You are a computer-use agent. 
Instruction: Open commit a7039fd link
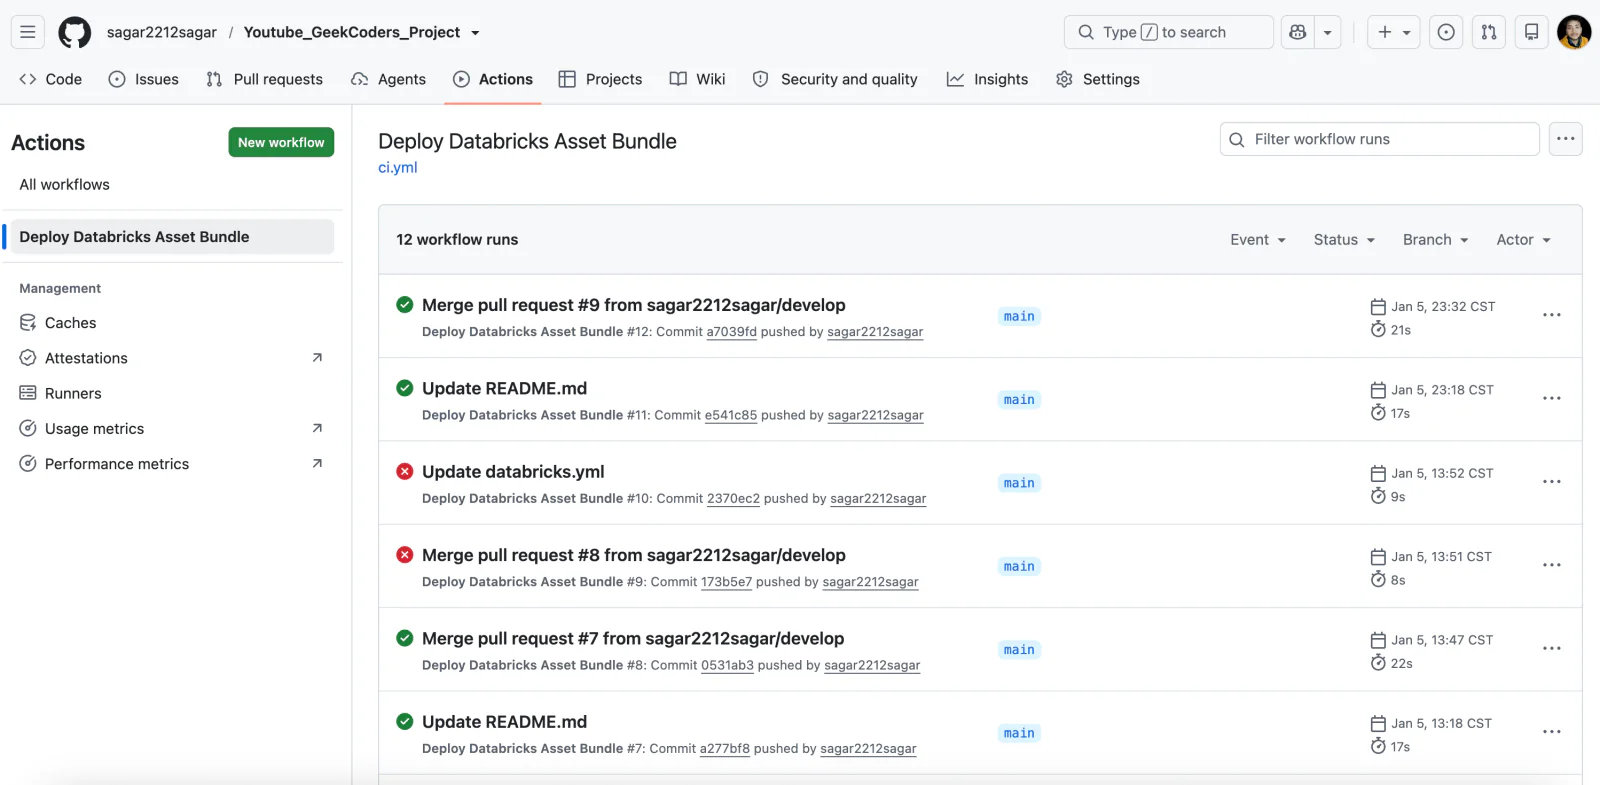[x=732, y=332]
